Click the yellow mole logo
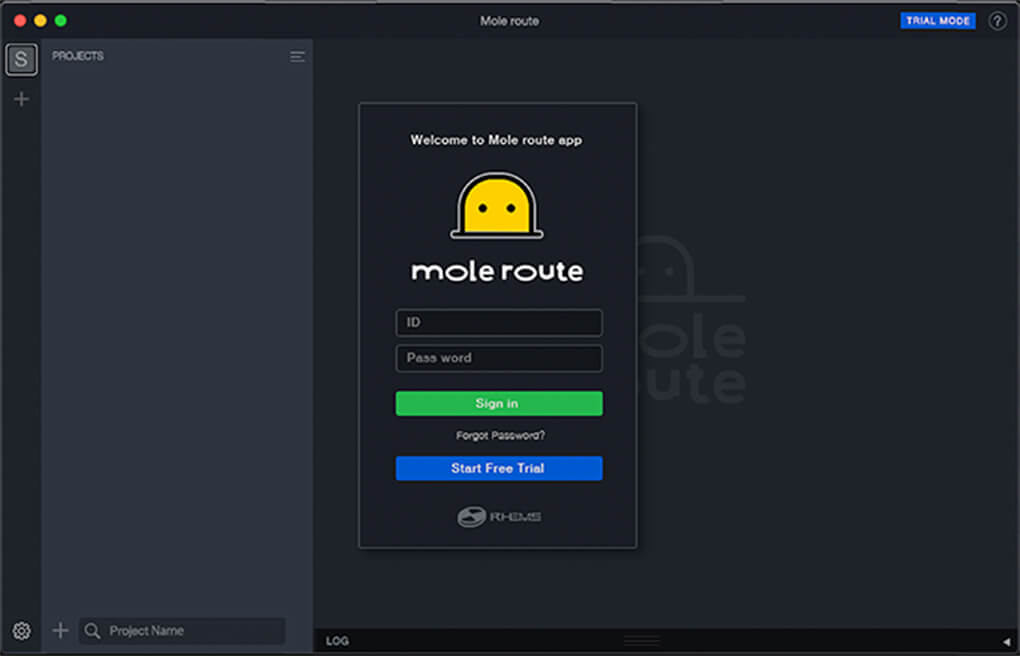The image size is (1020, 656). [497, 207]
